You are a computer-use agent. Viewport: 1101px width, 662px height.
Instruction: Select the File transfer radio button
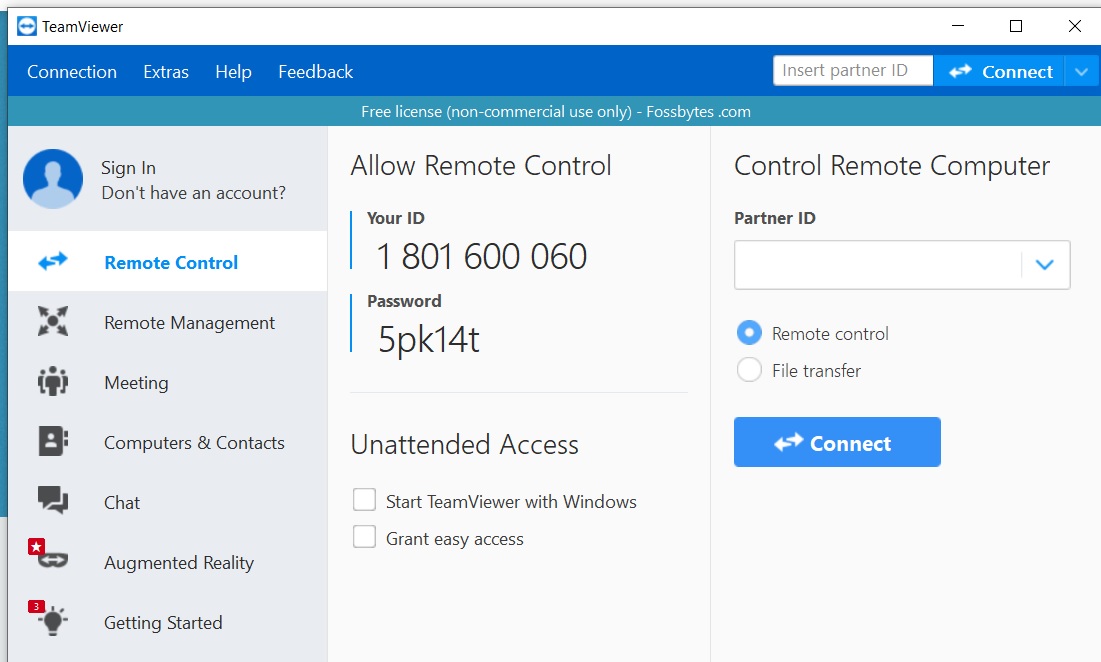(748, 369)
